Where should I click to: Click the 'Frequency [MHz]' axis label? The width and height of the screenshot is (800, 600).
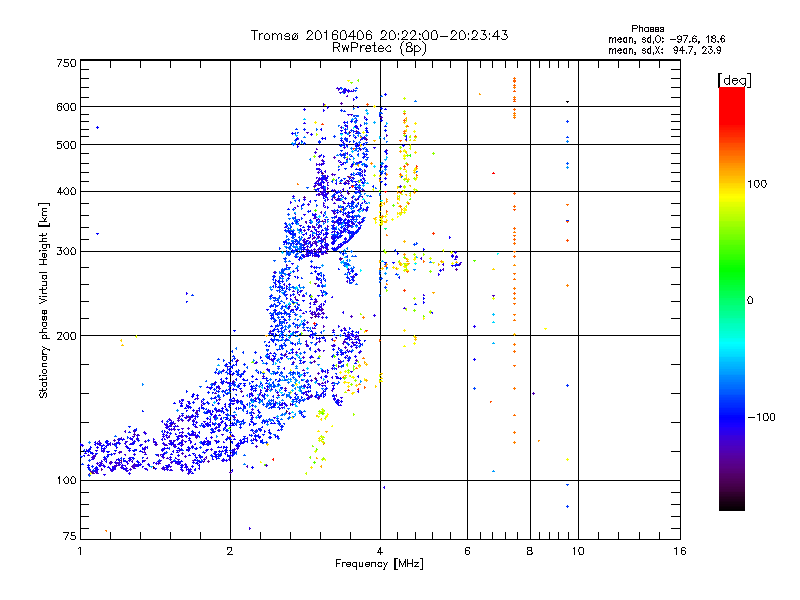(x=379, y=564)
